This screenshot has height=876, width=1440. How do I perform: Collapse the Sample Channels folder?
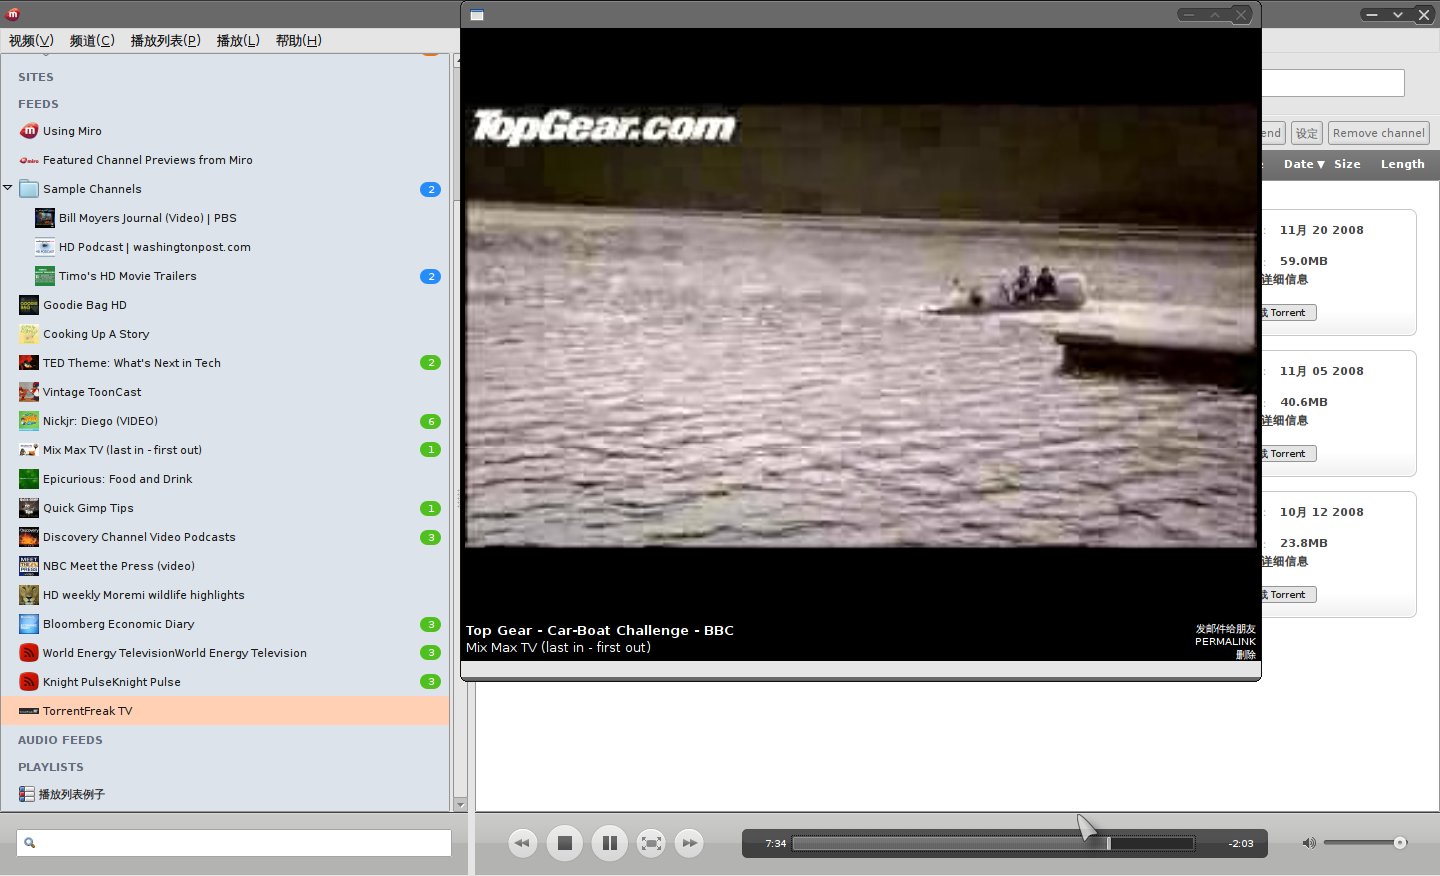tap(8, 188)
